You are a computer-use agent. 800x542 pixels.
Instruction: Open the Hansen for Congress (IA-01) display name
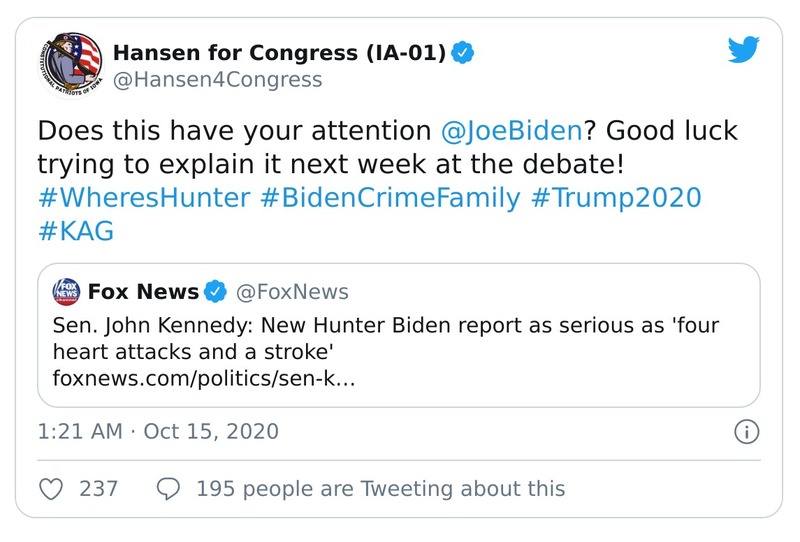coord(279,52)
